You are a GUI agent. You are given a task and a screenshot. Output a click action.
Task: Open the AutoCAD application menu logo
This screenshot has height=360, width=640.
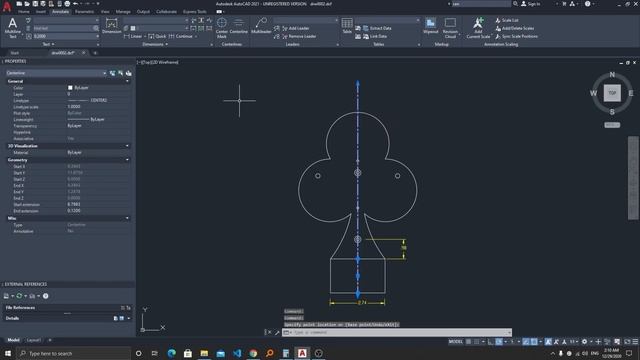click(x=7, y=7)
